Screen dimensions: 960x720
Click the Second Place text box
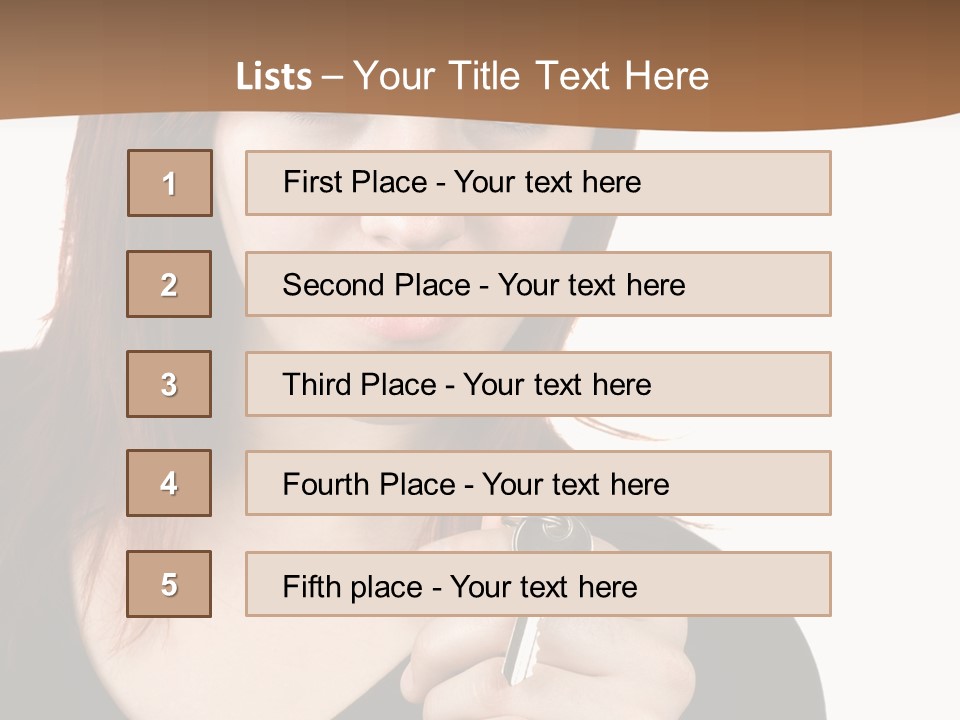click(x=538, y=284)
